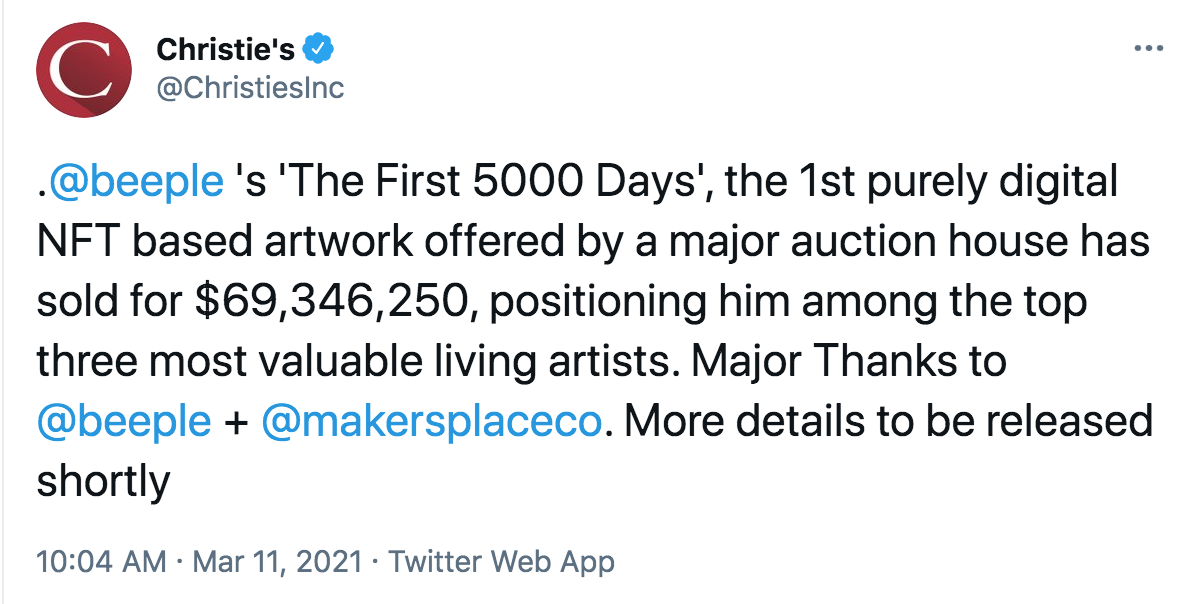This screenshot has height=604, width=1196.
Task: Click the Christie's display name
Action: [226, 49]
